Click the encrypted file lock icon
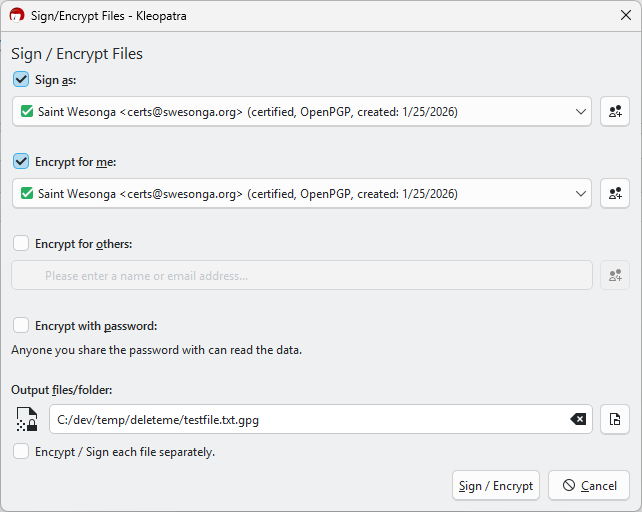Viewport: 642px width, 512px height. (27, 419)
